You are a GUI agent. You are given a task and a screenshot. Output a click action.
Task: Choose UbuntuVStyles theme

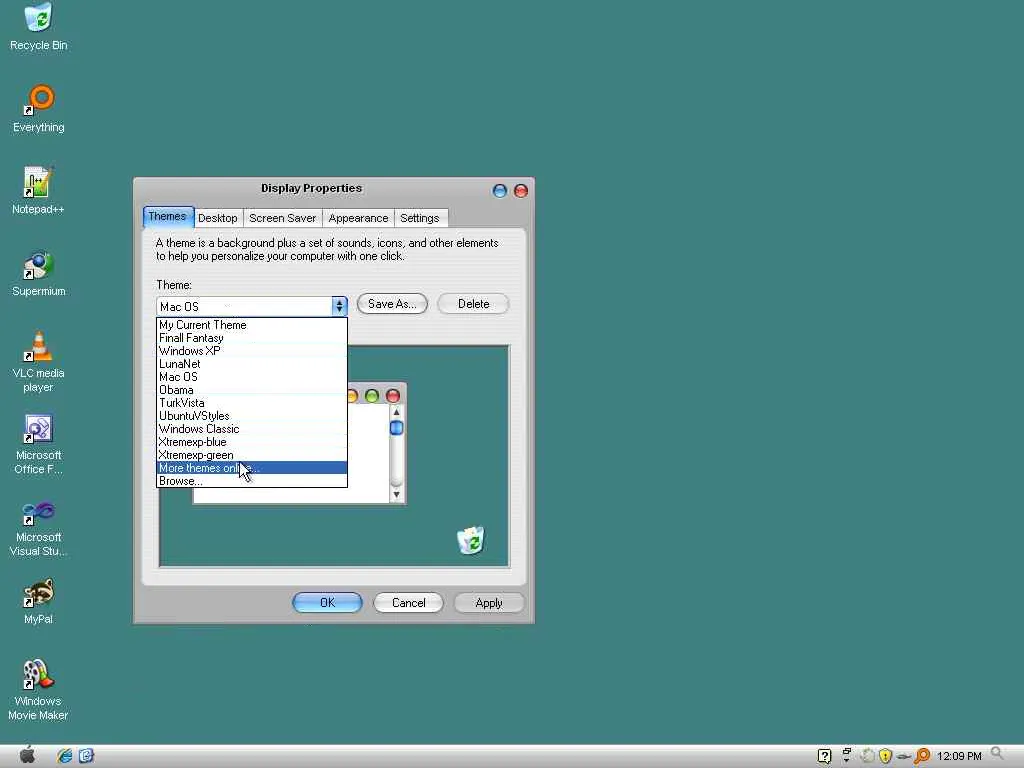(251, 416)
